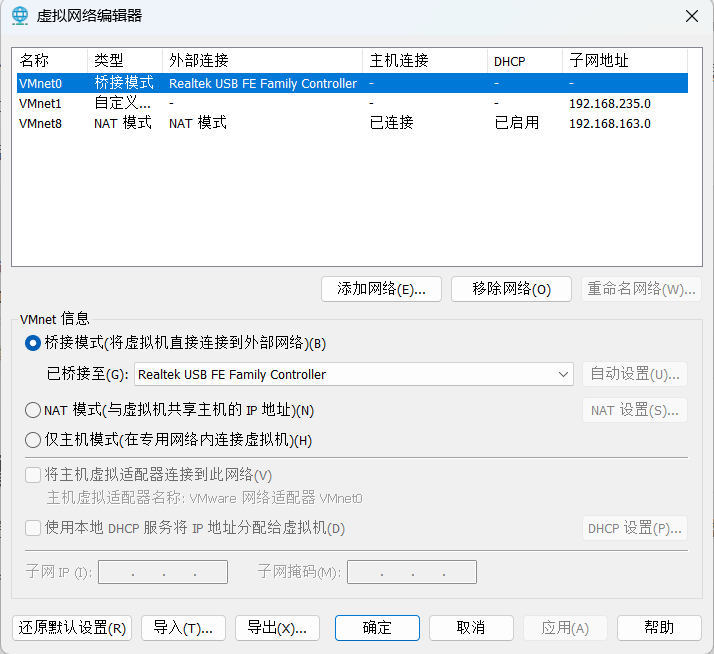Select the VMnet8 network row
Screen dimensions: 714x654
(x=352, y=123)
